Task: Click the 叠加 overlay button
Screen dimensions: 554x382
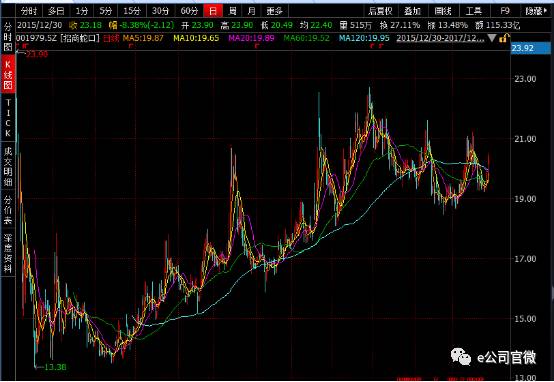Action: [x=412, y=11]
